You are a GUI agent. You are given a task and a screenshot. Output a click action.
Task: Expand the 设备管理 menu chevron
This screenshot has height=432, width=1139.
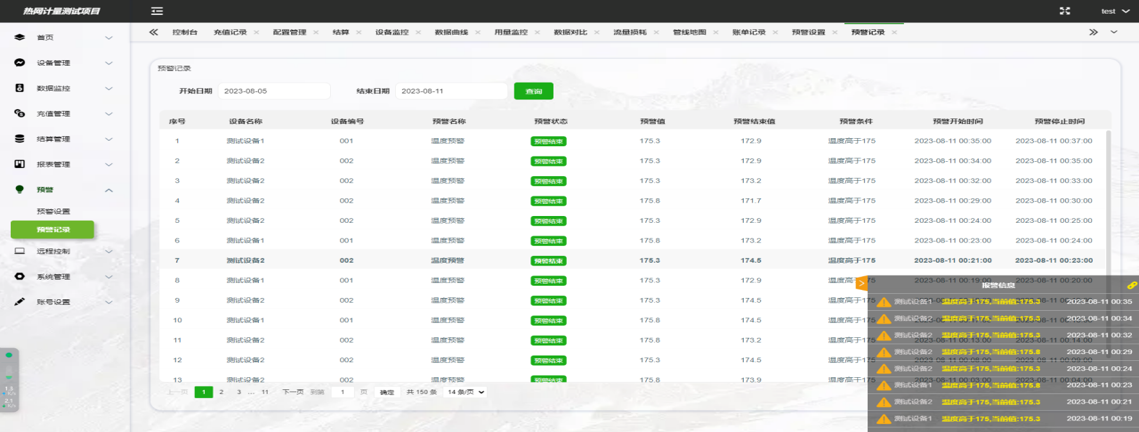coord(109,63)
